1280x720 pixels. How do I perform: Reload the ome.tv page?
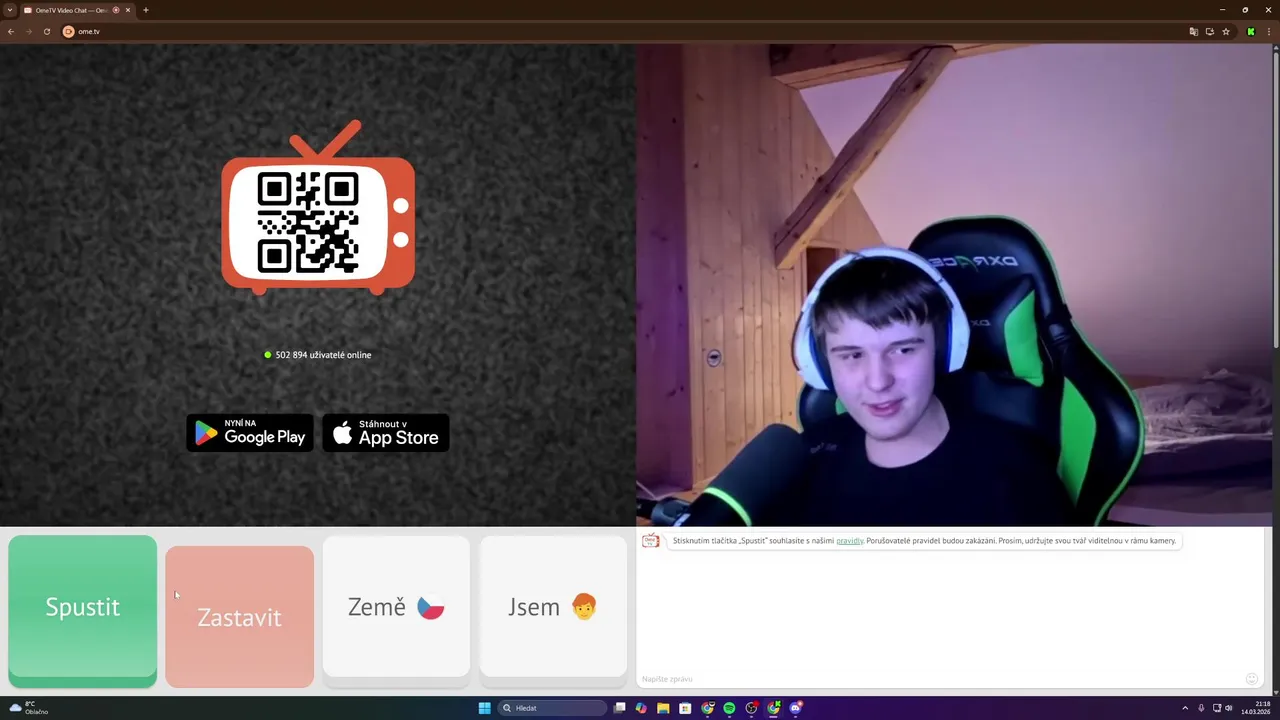pos(47,31)
